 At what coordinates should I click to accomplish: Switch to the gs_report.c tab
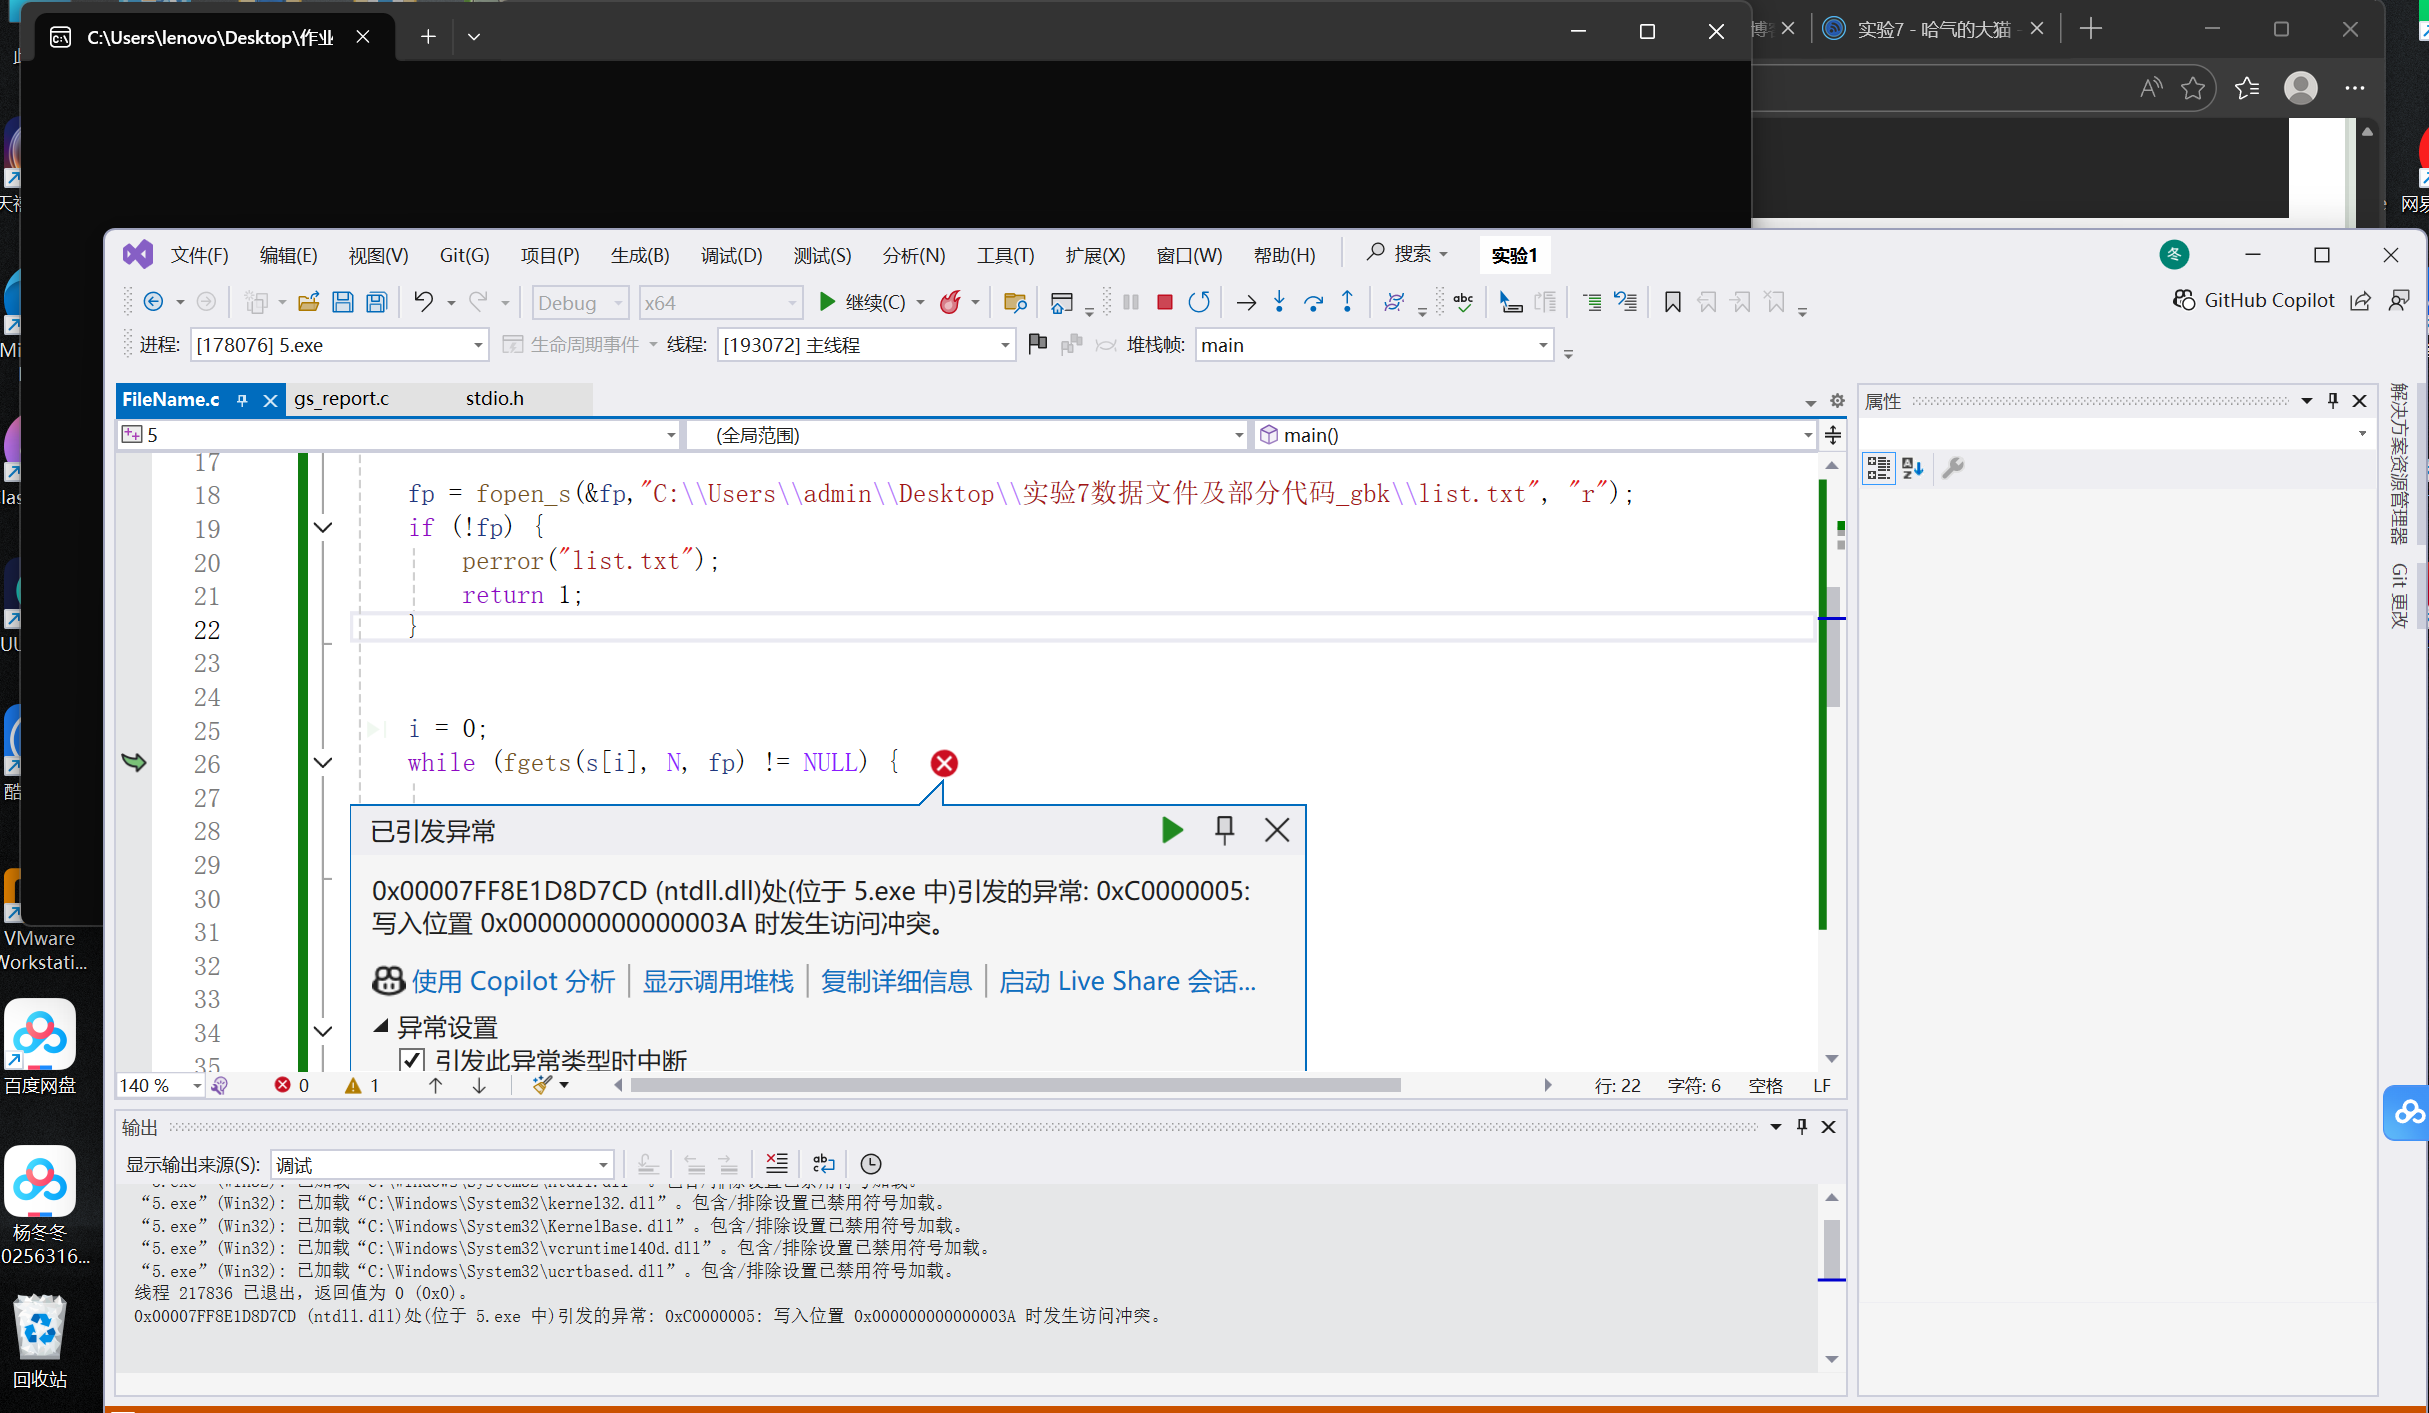(x=341, y=398)
